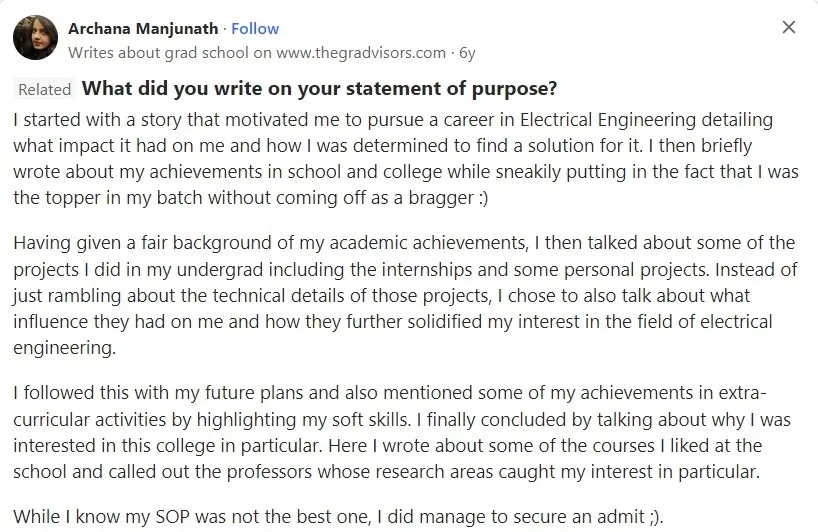The image size is (818, 532).
Task: Click the closing sentence 'While I know my SOP'
Action: [338, 516]
